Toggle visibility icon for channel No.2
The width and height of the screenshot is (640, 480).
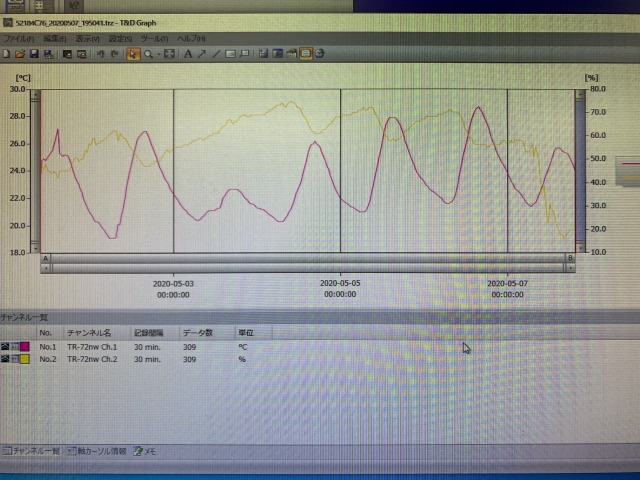4,359
